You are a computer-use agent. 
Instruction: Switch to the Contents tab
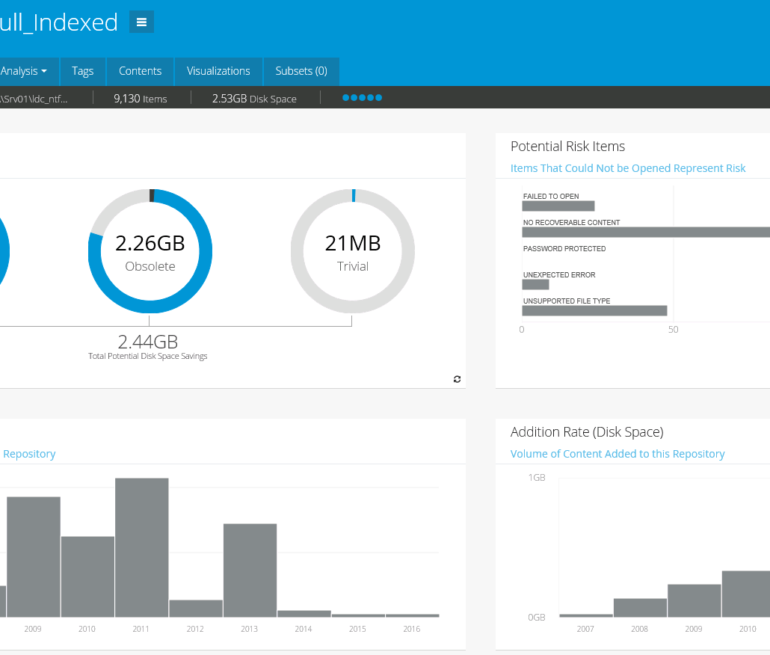coord(140,71)
